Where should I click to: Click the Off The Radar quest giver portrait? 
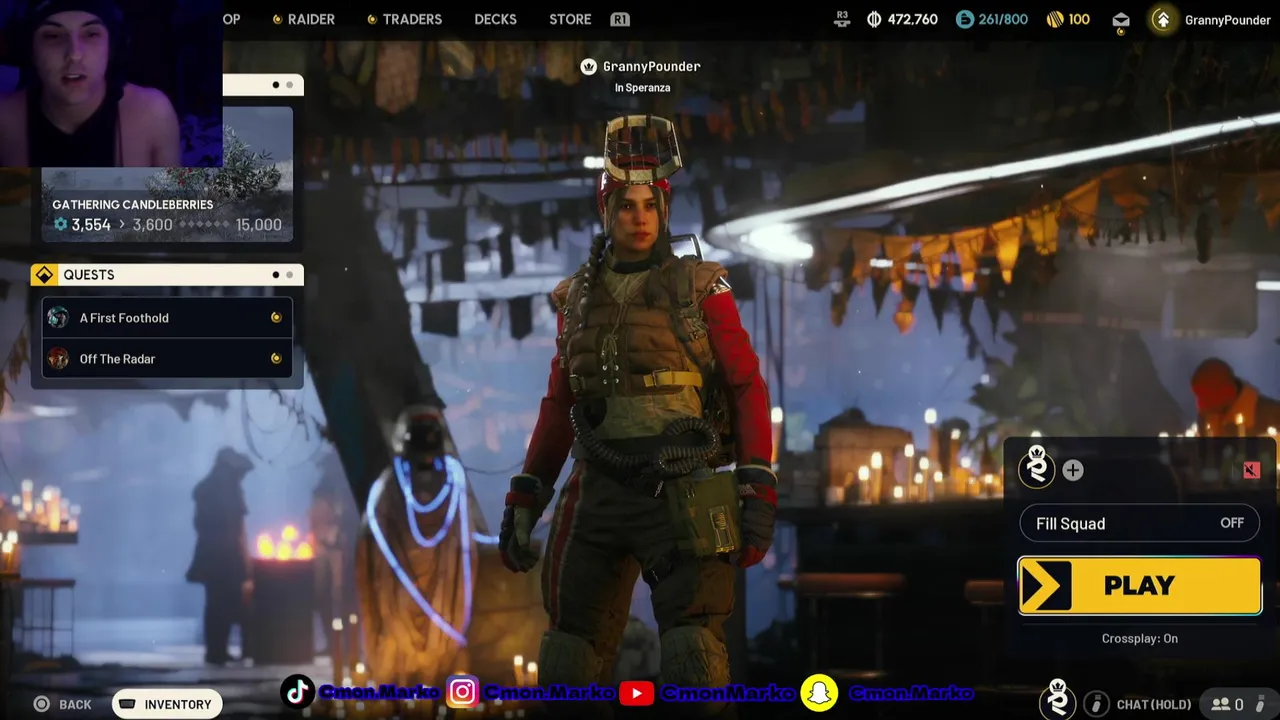pos(58,359)
